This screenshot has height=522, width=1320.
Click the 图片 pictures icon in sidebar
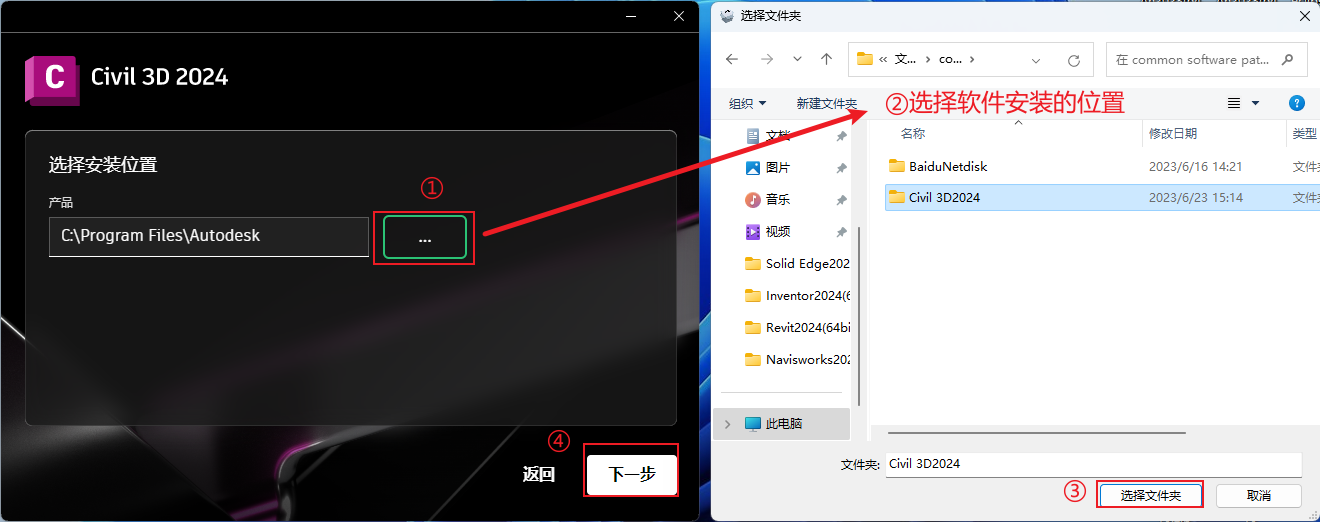coord(753,168)
